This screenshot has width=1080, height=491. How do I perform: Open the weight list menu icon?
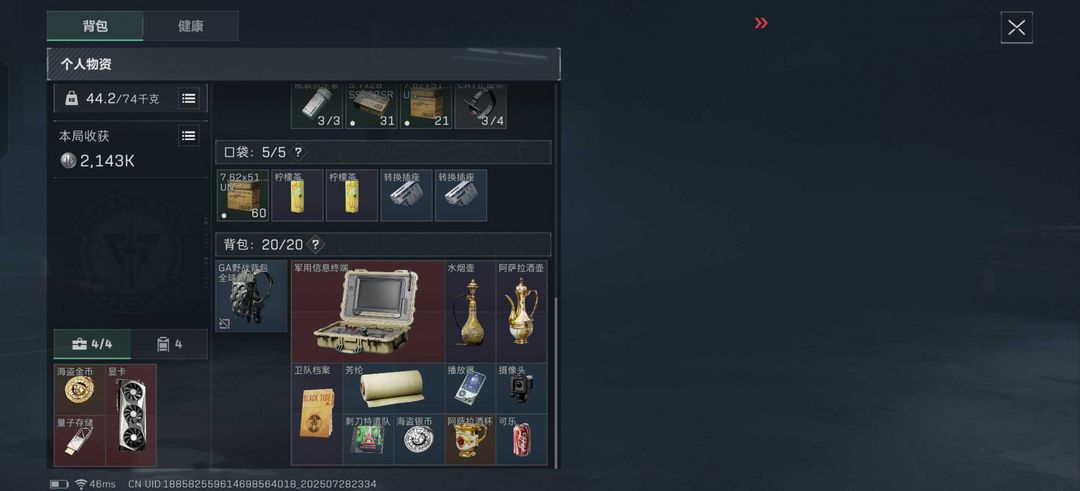click(x=189, y=98)
